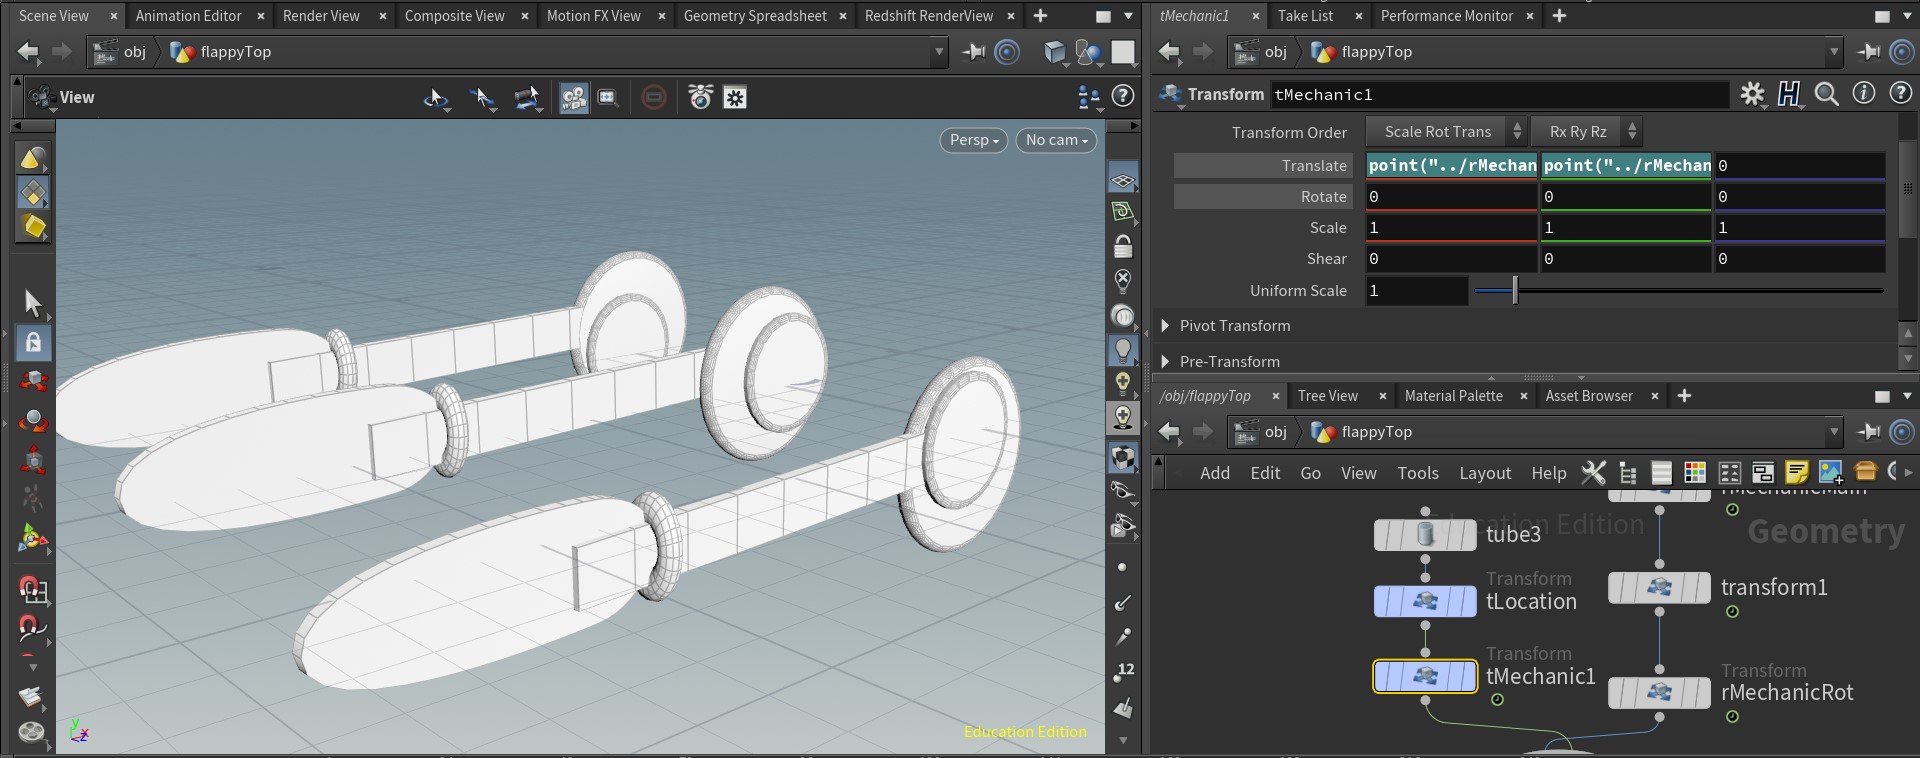Click the gear icon in Transform parameters

[x=1752, y=94]
